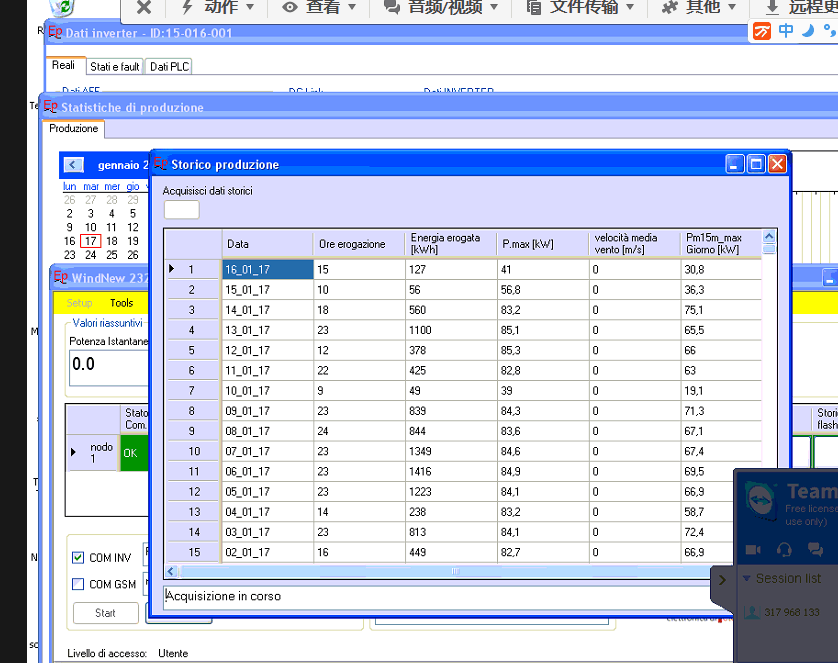This screenshot has width=838, height=663.
Task: Click the Energia erogata [kWh] column header
Action: 451,244
